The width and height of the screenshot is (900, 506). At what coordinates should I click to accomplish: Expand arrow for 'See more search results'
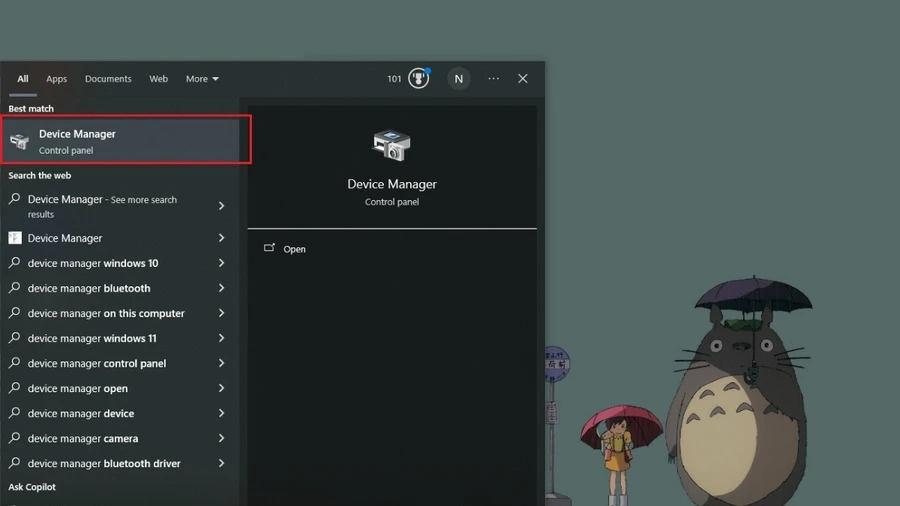point(221,206)
